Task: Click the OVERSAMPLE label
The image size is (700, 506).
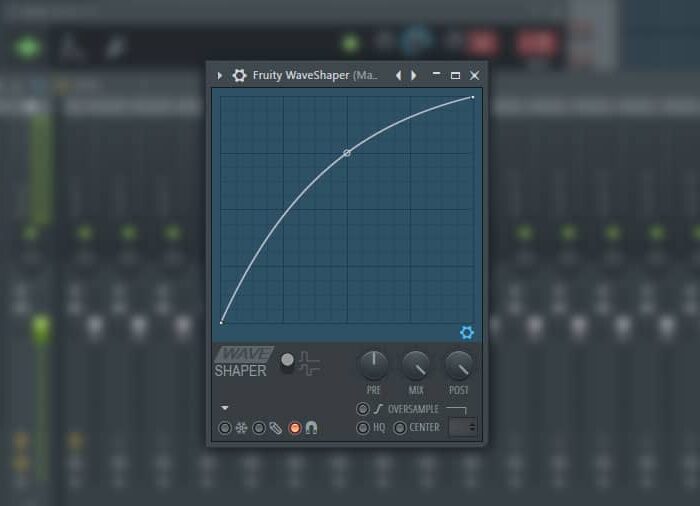Action: (413, 409)
